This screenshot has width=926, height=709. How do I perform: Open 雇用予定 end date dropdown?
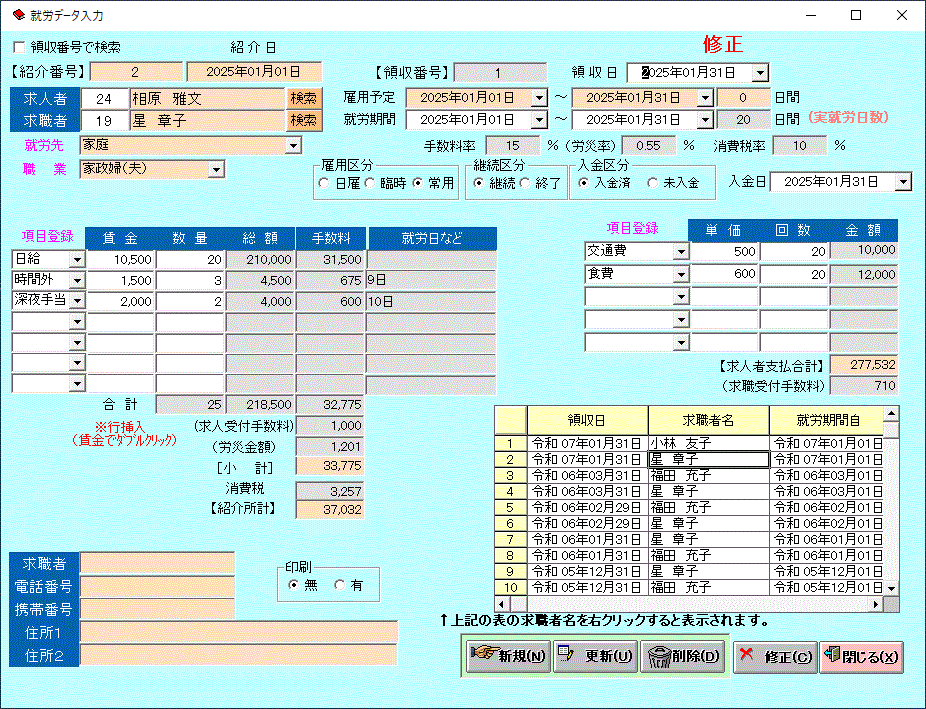point(705,98)
